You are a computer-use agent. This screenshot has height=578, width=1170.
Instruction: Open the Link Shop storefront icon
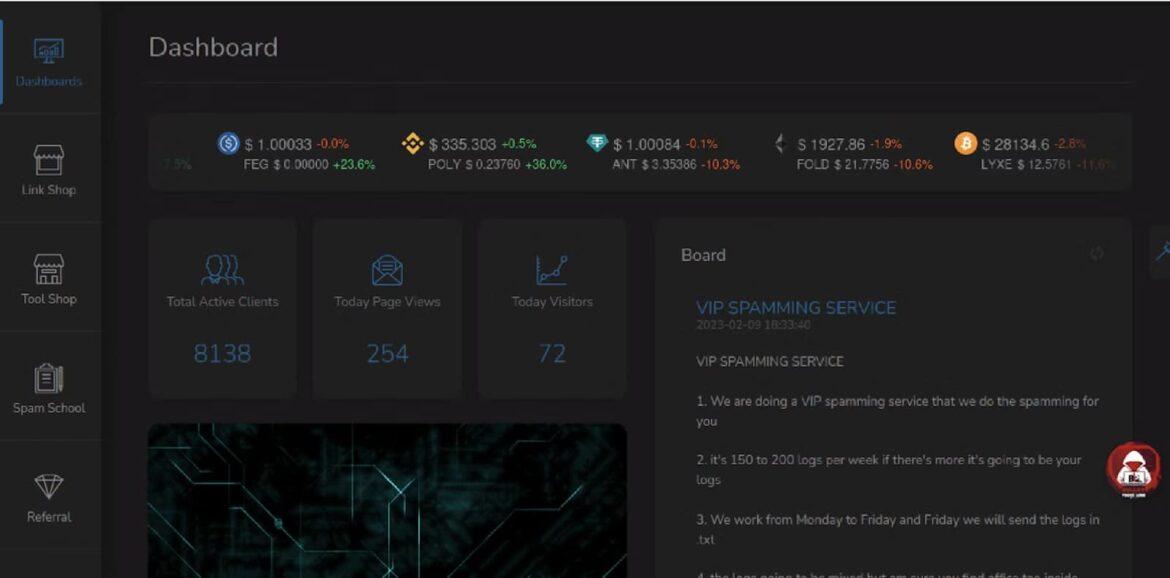pos(48,160)
